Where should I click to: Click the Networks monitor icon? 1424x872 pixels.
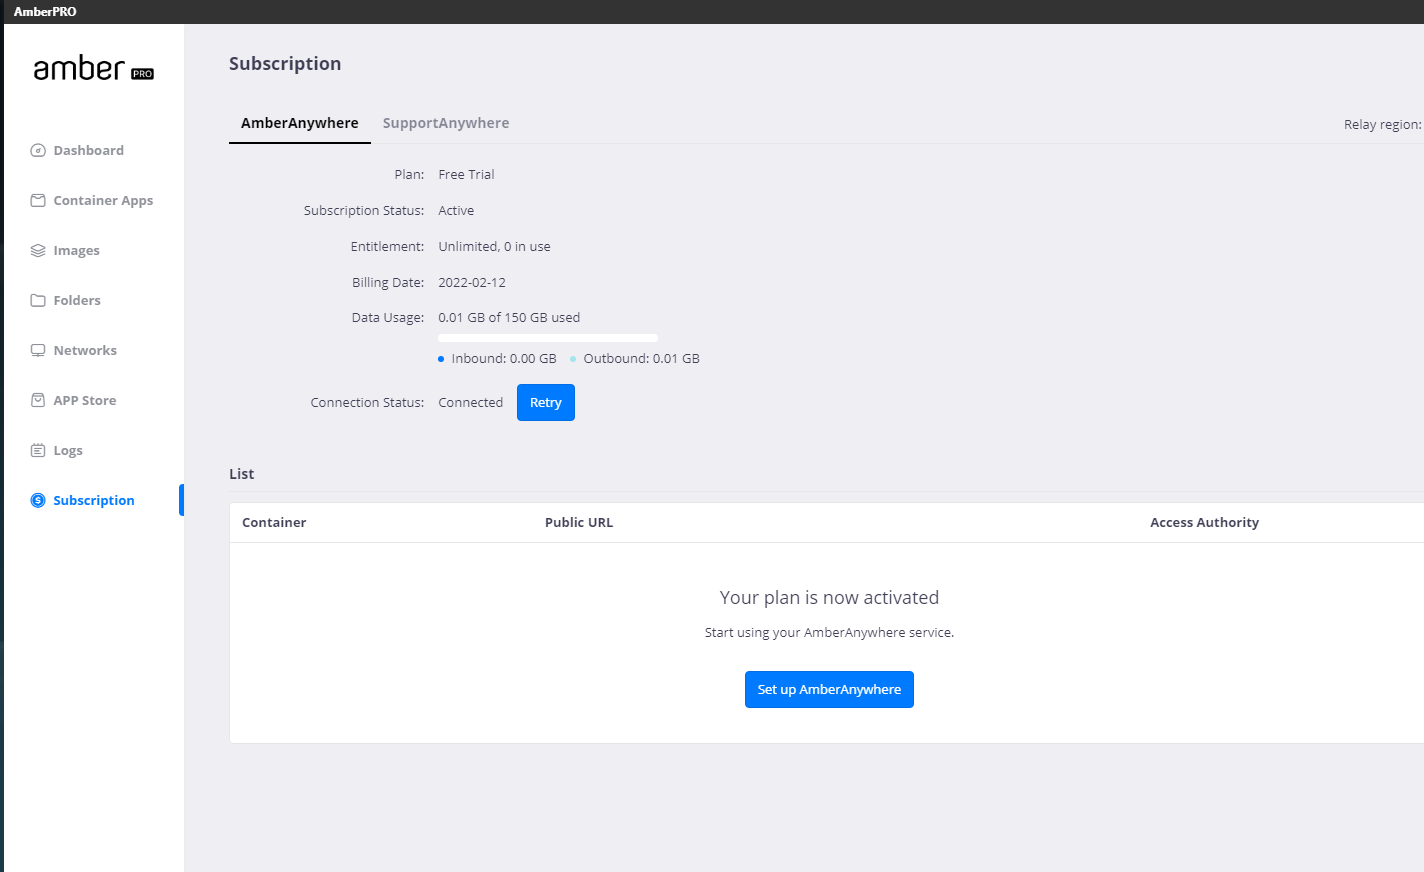tap(38, 351)
